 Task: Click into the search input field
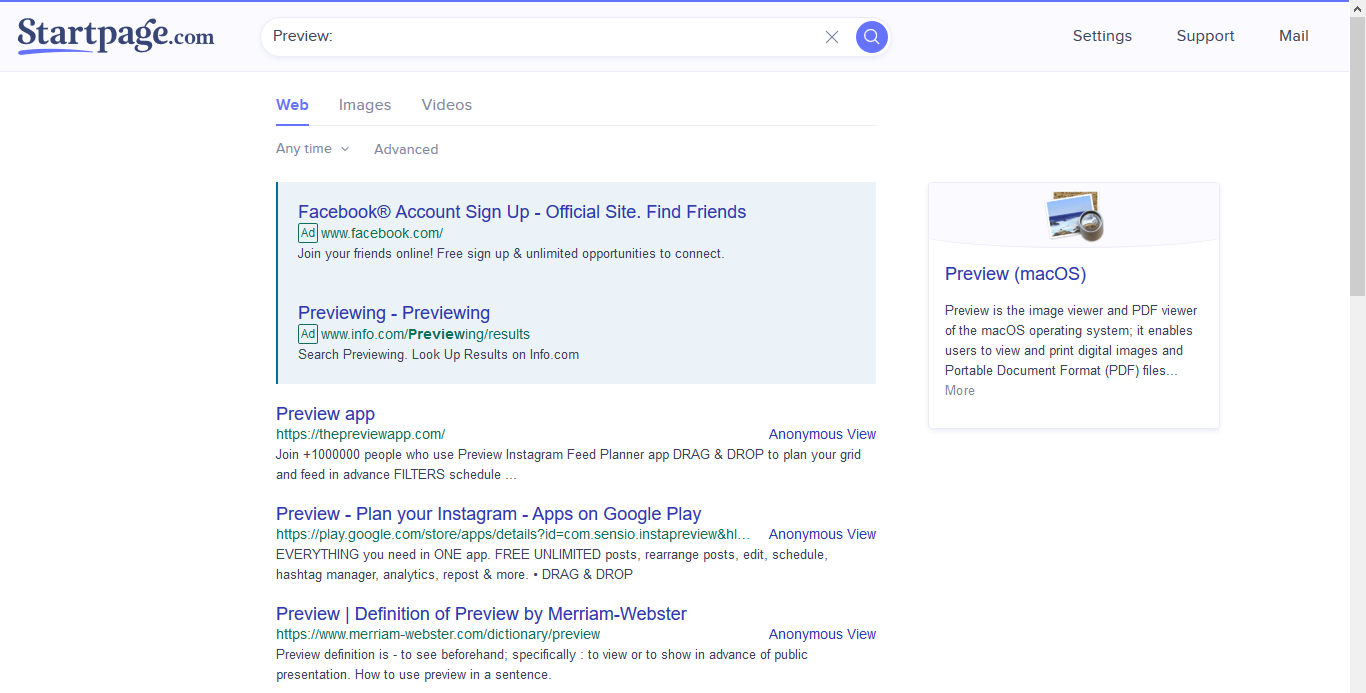click(540, 37)
